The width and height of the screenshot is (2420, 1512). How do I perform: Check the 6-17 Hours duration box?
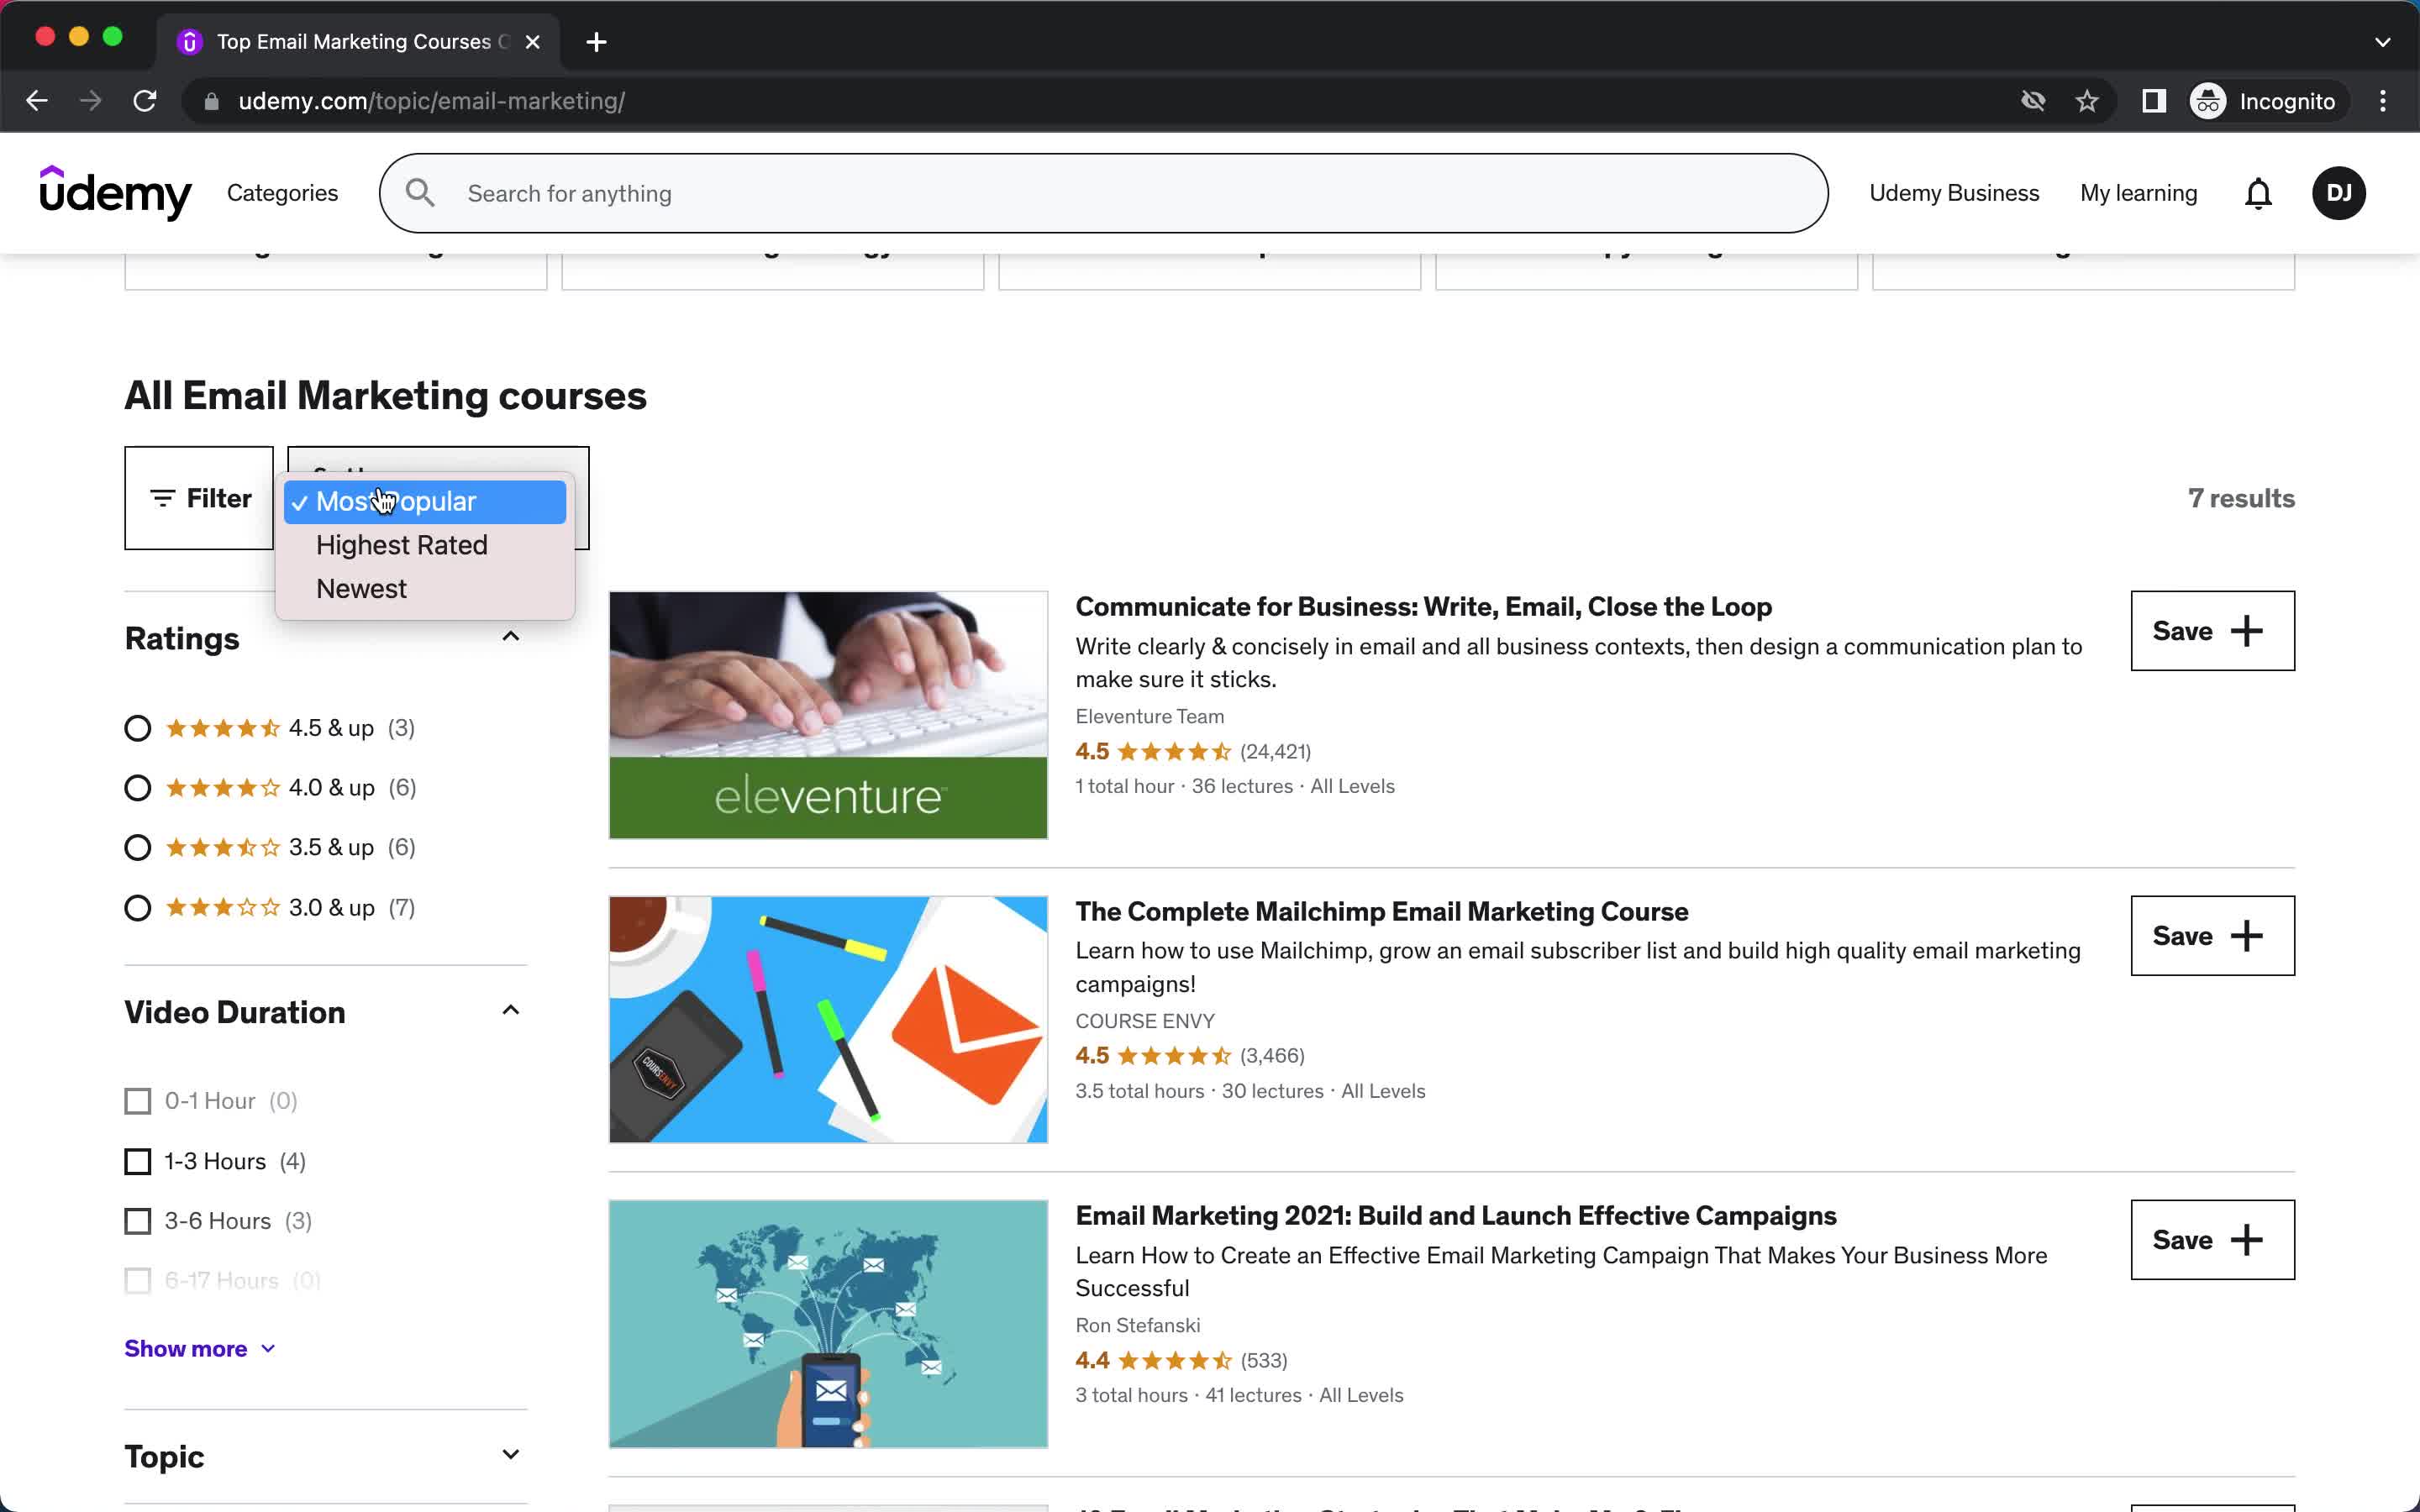[x=138, y=1281]
